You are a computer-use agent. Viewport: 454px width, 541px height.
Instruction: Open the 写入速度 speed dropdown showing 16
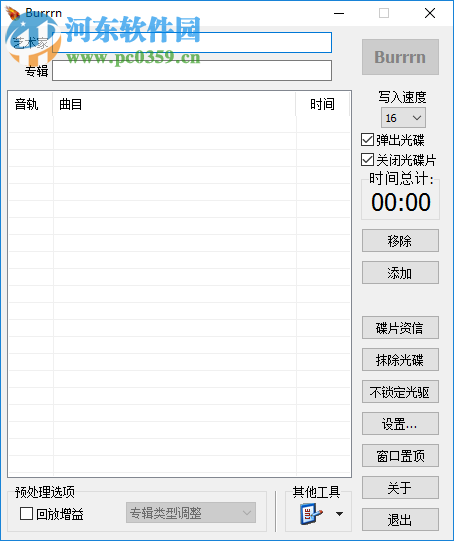point(403,118)
